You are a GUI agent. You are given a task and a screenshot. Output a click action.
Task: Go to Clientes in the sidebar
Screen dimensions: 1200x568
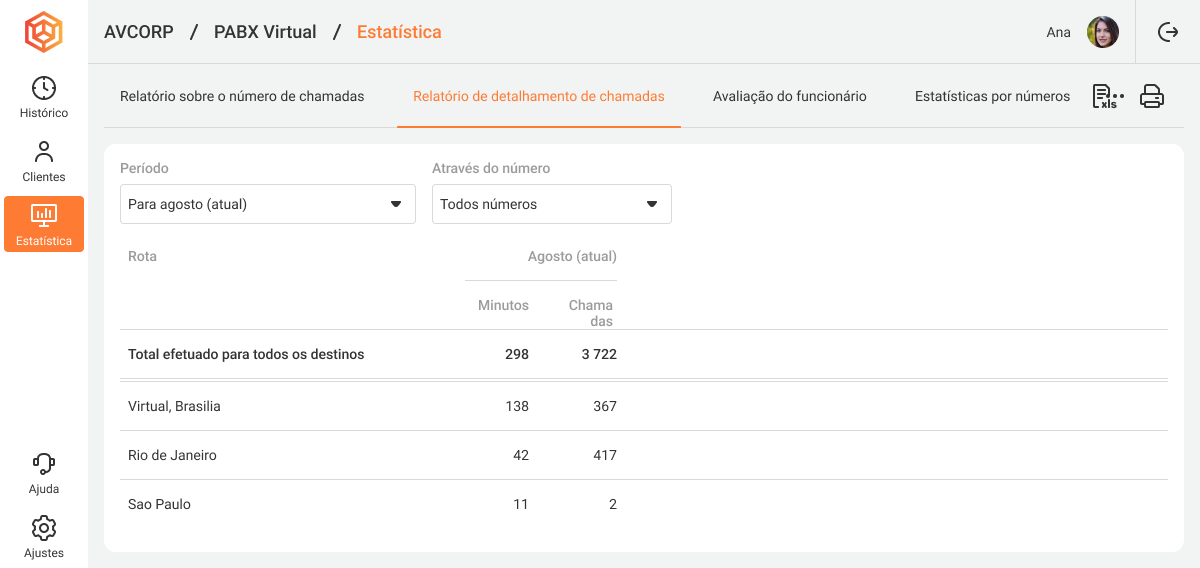44,161
